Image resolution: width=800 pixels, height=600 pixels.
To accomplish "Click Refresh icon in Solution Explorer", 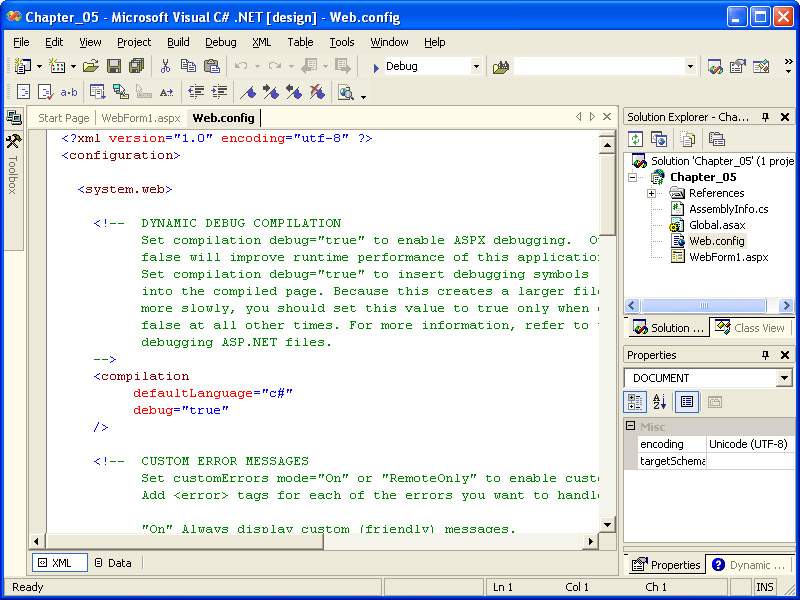I will click(636, 139).
